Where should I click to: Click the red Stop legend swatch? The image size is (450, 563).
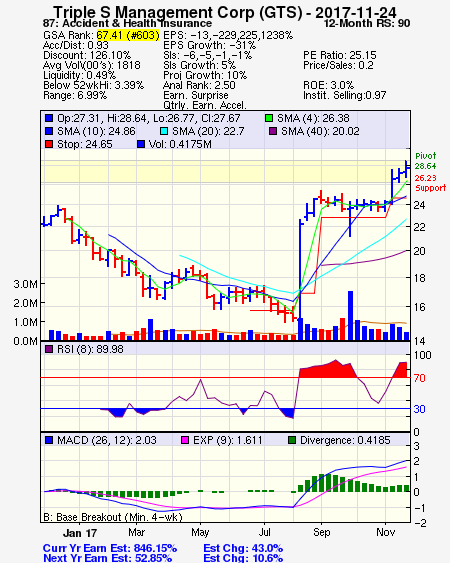tap(49, 144)
